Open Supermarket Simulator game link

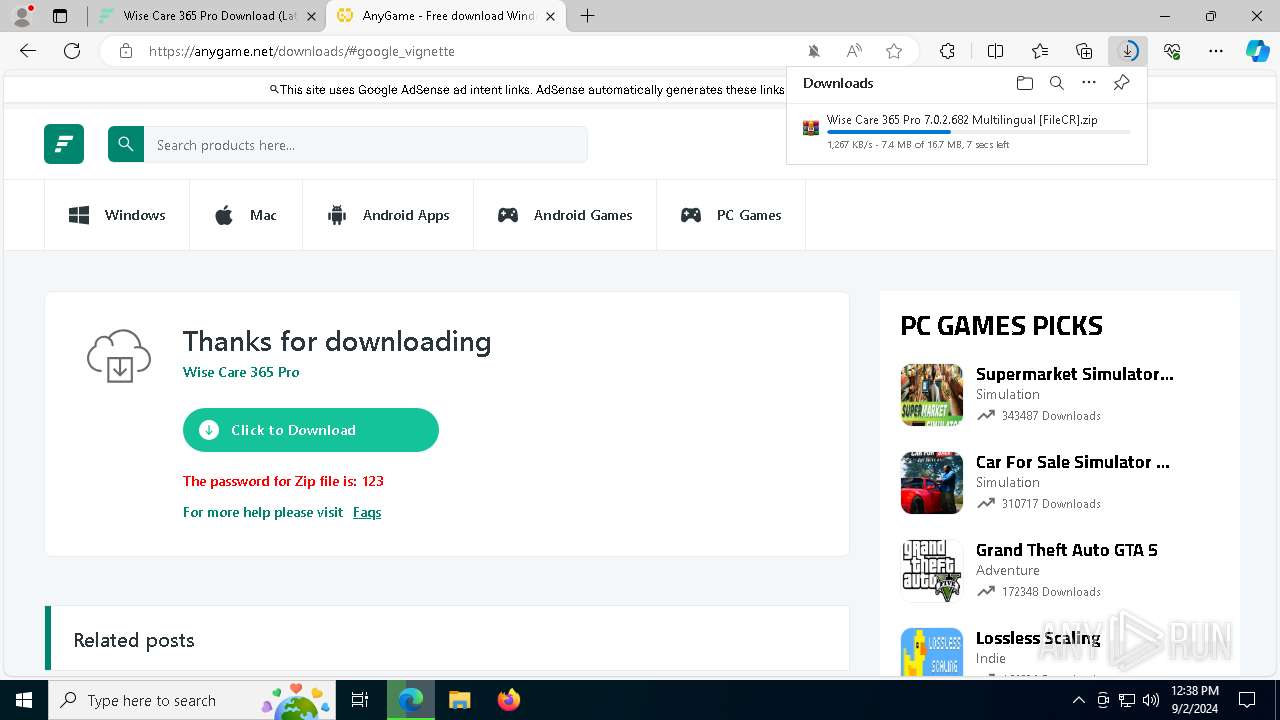tap(1075, 374)
